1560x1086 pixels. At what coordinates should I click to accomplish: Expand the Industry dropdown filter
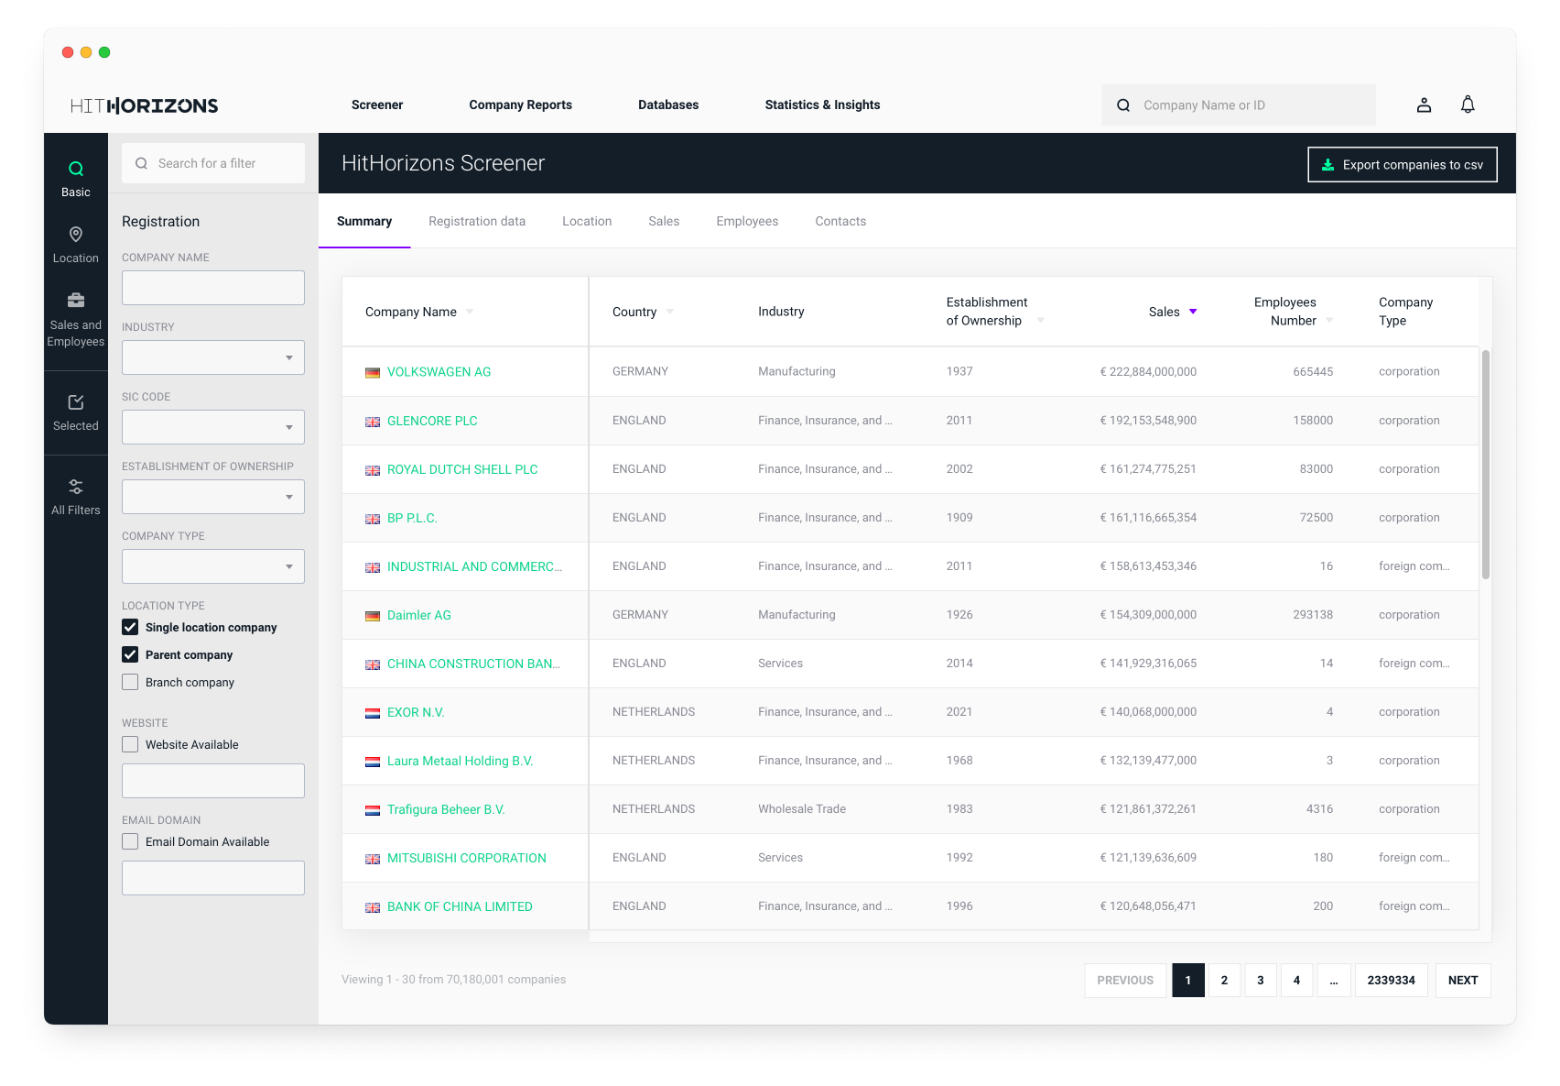pyautogui.click(x=213, y=358)
